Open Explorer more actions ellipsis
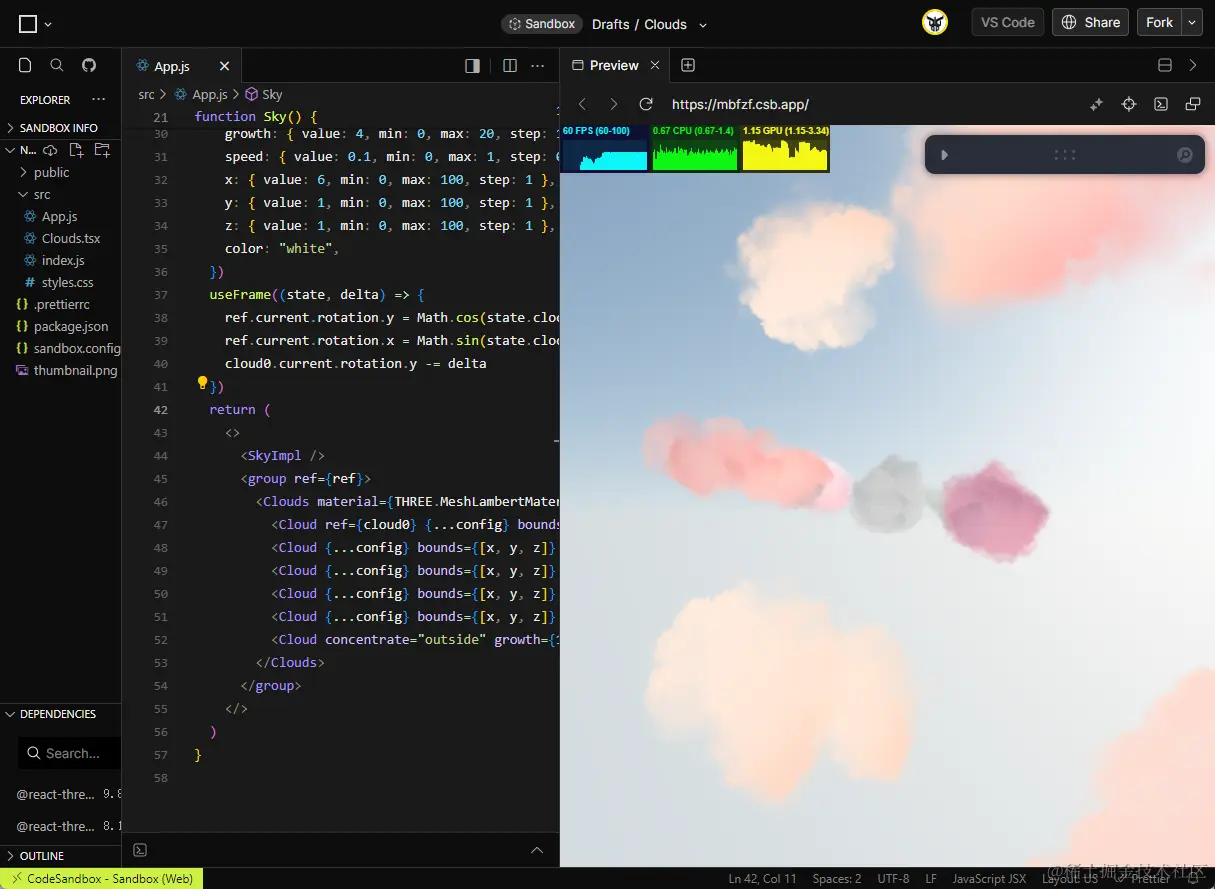This screenshot has height=889, width=1215. pyautogui.click(x=98, y=100)
